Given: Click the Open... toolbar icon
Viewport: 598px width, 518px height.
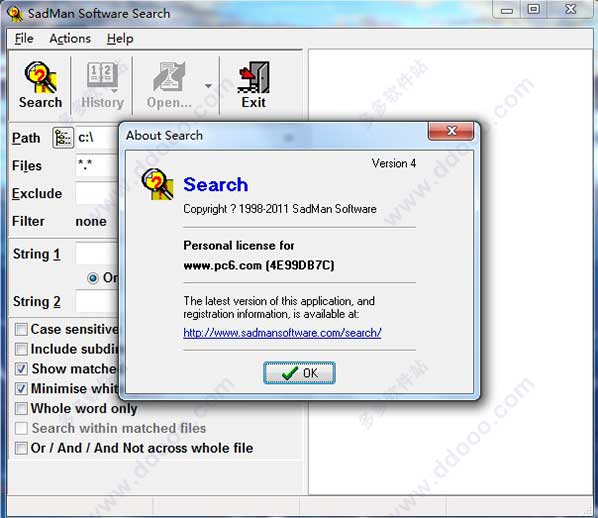Looking at the screenshot, I should [x=169, y=85].
